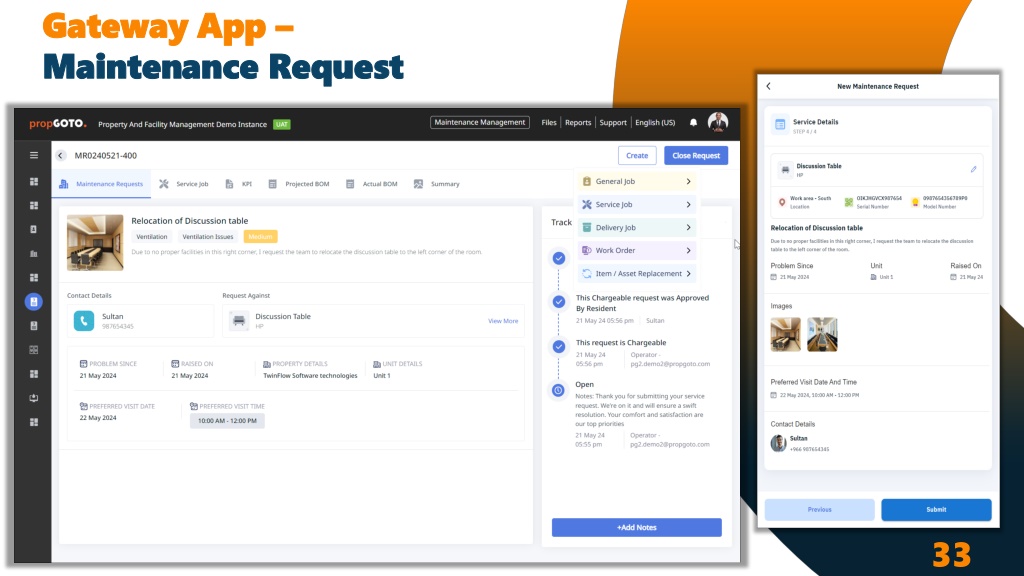Open the download tray sidebar icon
This screenshot has width=1024, height=576.
(x=34, y=398)
